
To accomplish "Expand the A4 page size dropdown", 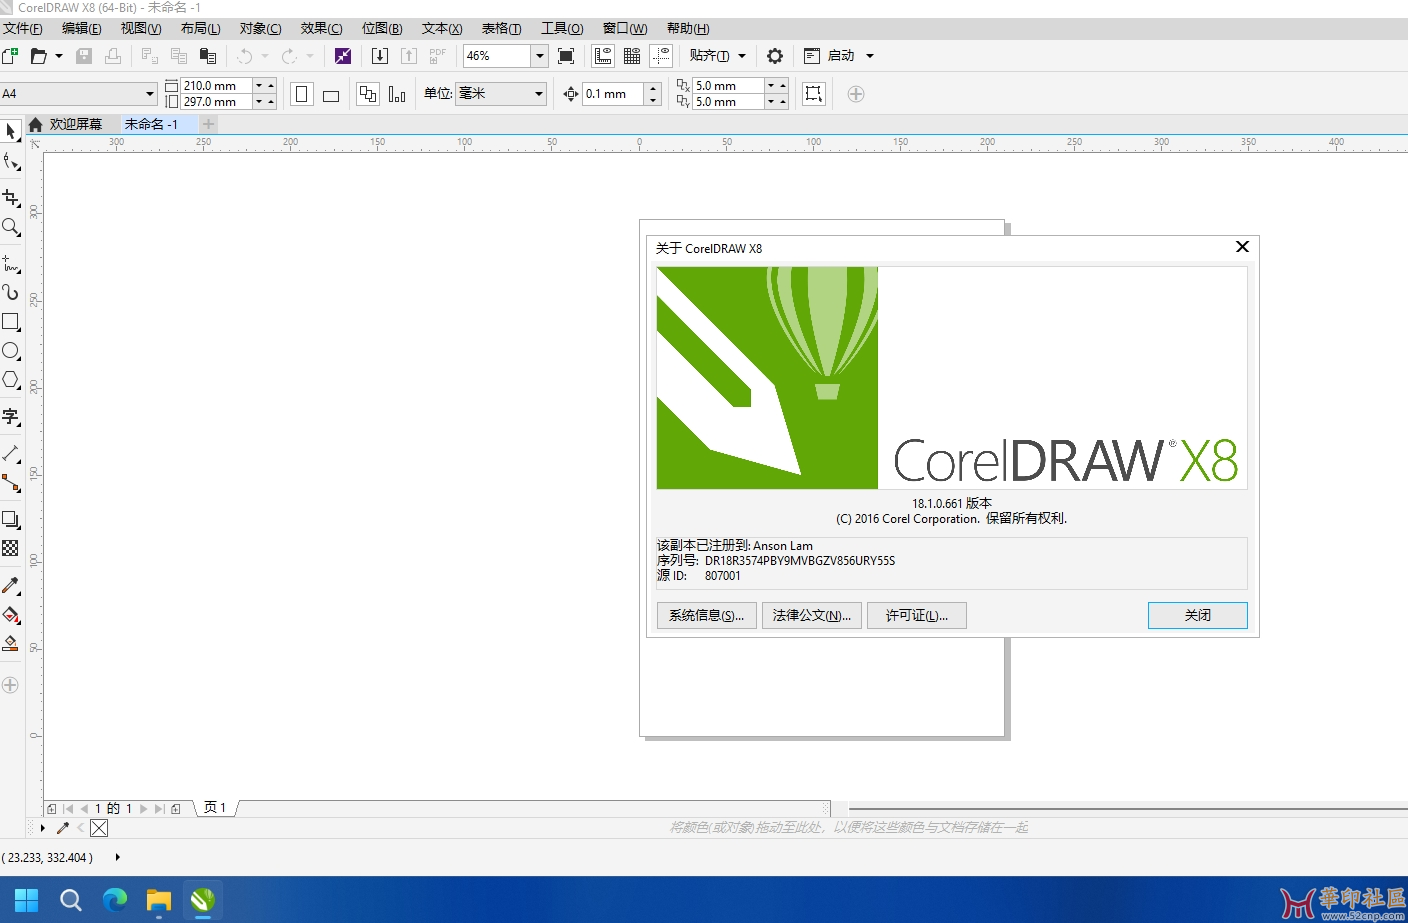I will tap(149, 94).
